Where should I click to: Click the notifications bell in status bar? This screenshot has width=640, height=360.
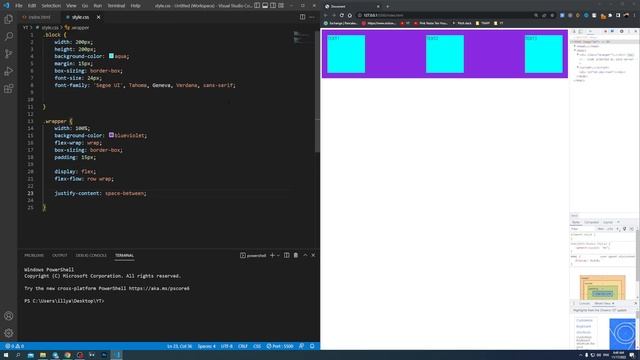pyautogui.click(x=312, y=346)
